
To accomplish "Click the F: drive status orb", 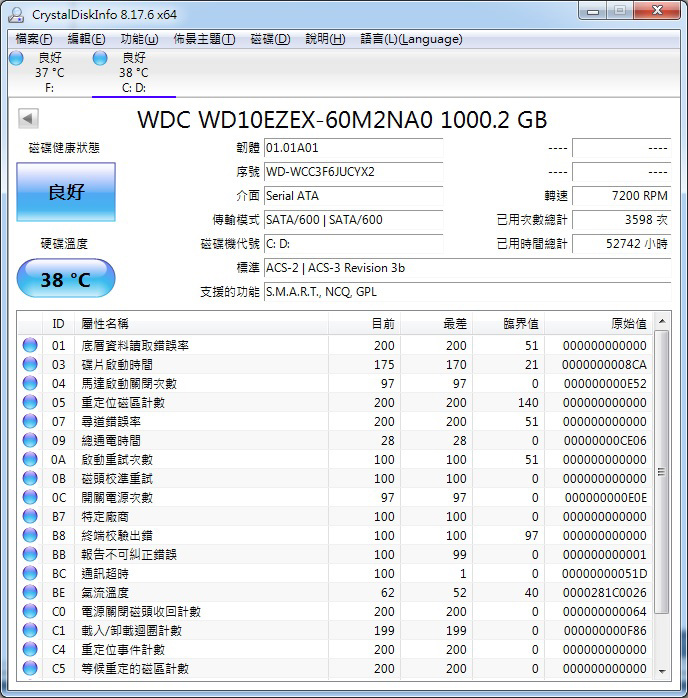I will pos(16,58).
